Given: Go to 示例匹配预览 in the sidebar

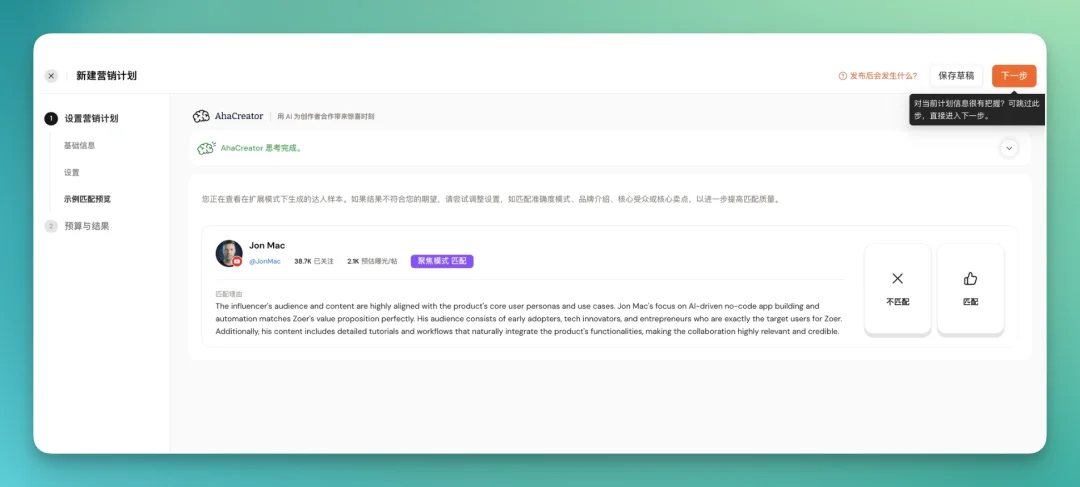Looking at the screenshot, I should [87, 199].
